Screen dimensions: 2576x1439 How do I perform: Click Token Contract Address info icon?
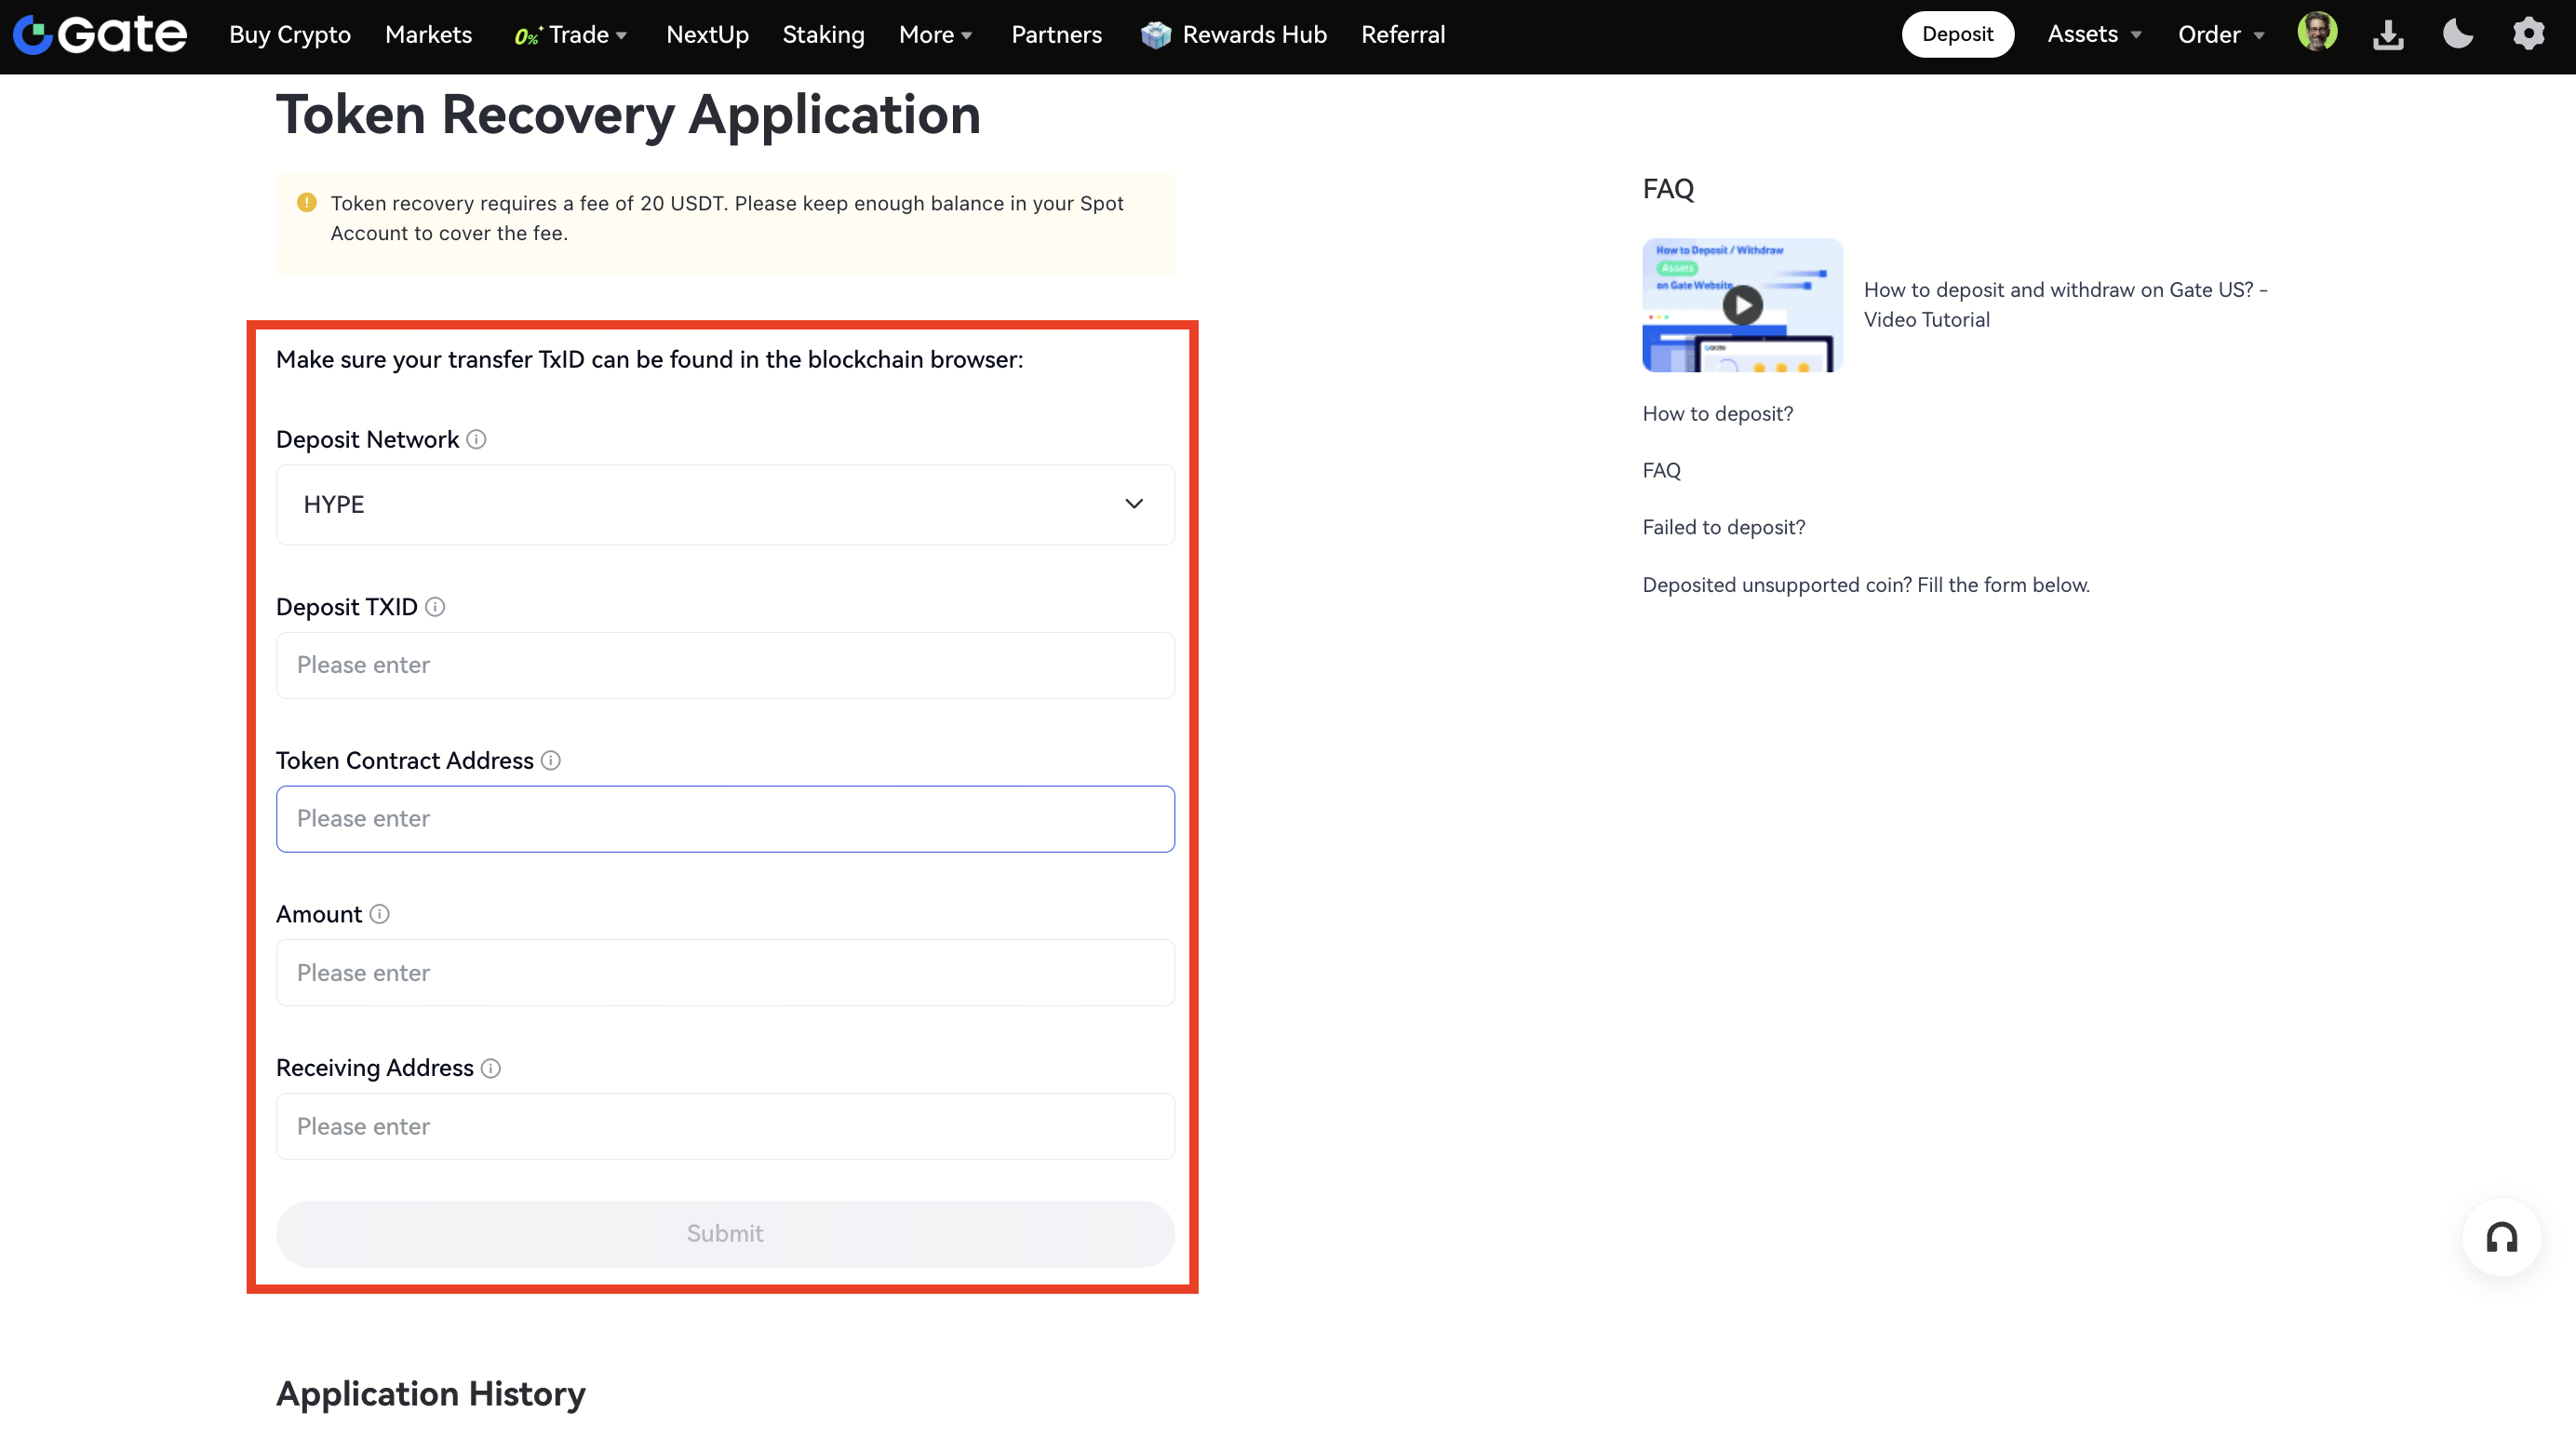[551, 761]
